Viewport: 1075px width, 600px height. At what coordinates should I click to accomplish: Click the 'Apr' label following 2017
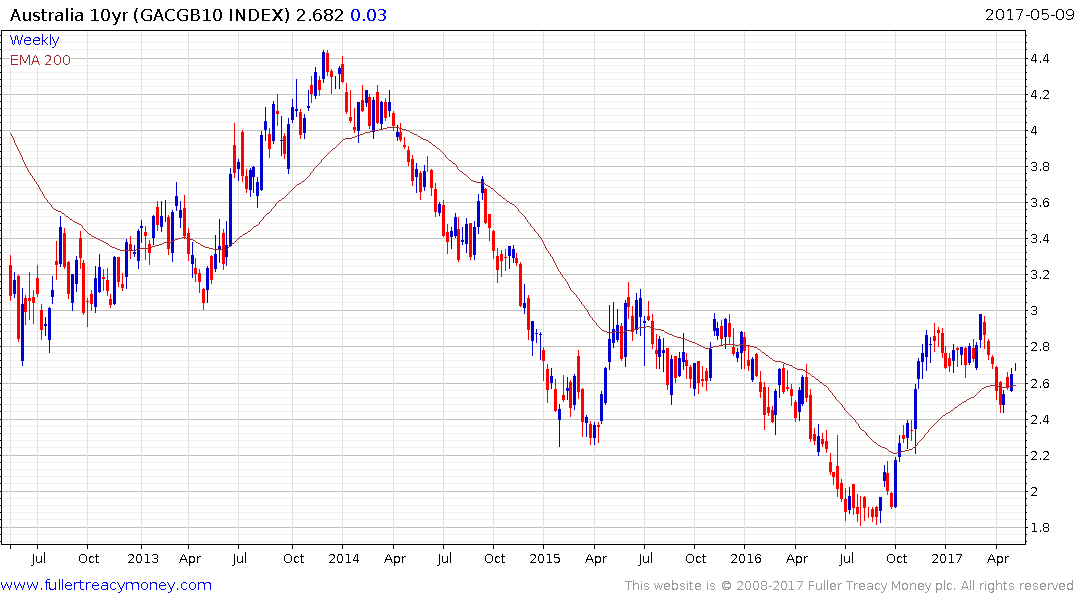point(998,558)
